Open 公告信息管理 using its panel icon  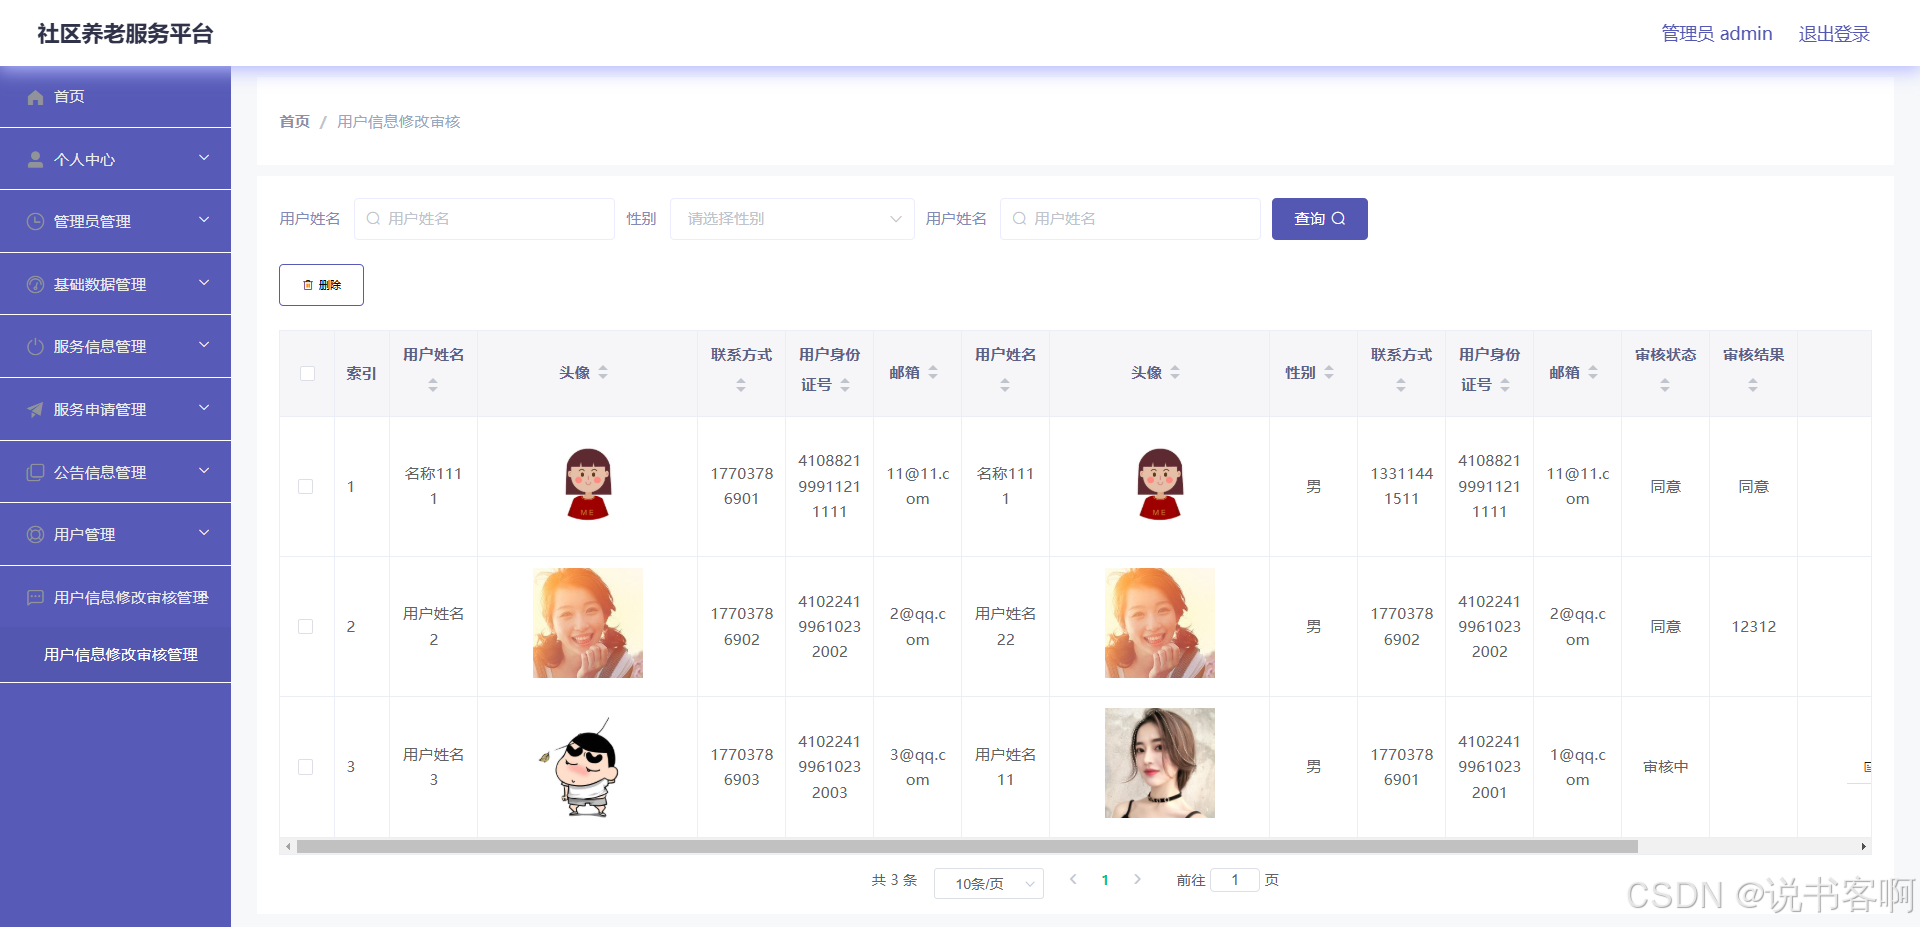pos(34,471)
